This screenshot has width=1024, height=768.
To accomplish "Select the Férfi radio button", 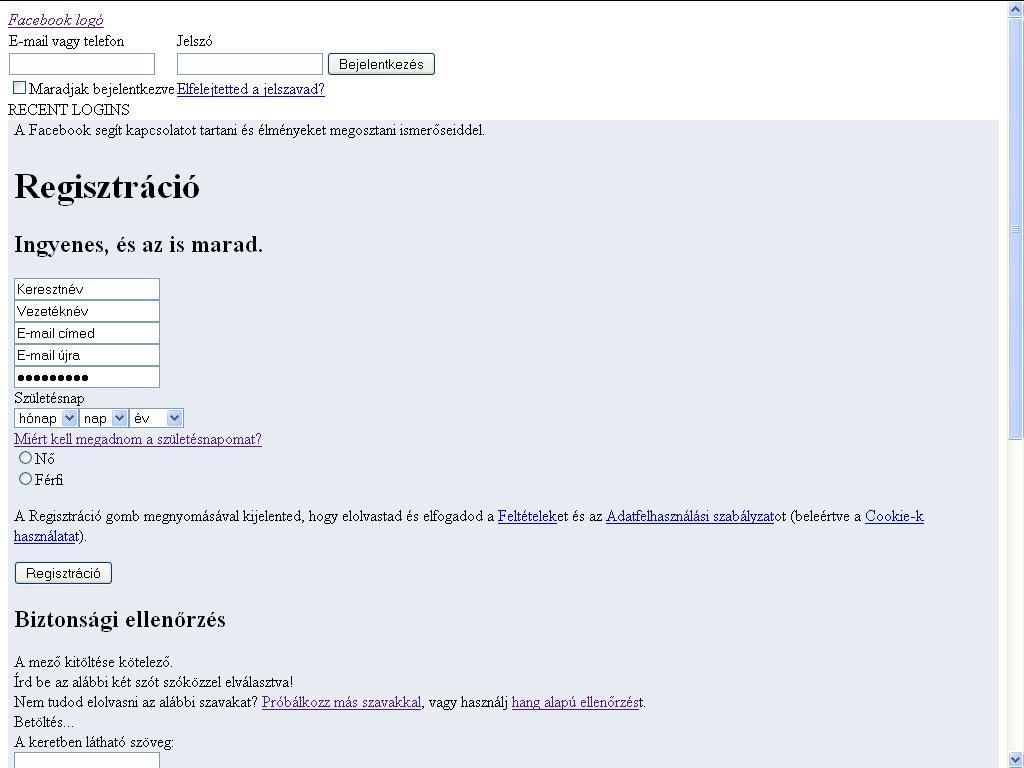I will pyautogui.click(x=25, y=479).
